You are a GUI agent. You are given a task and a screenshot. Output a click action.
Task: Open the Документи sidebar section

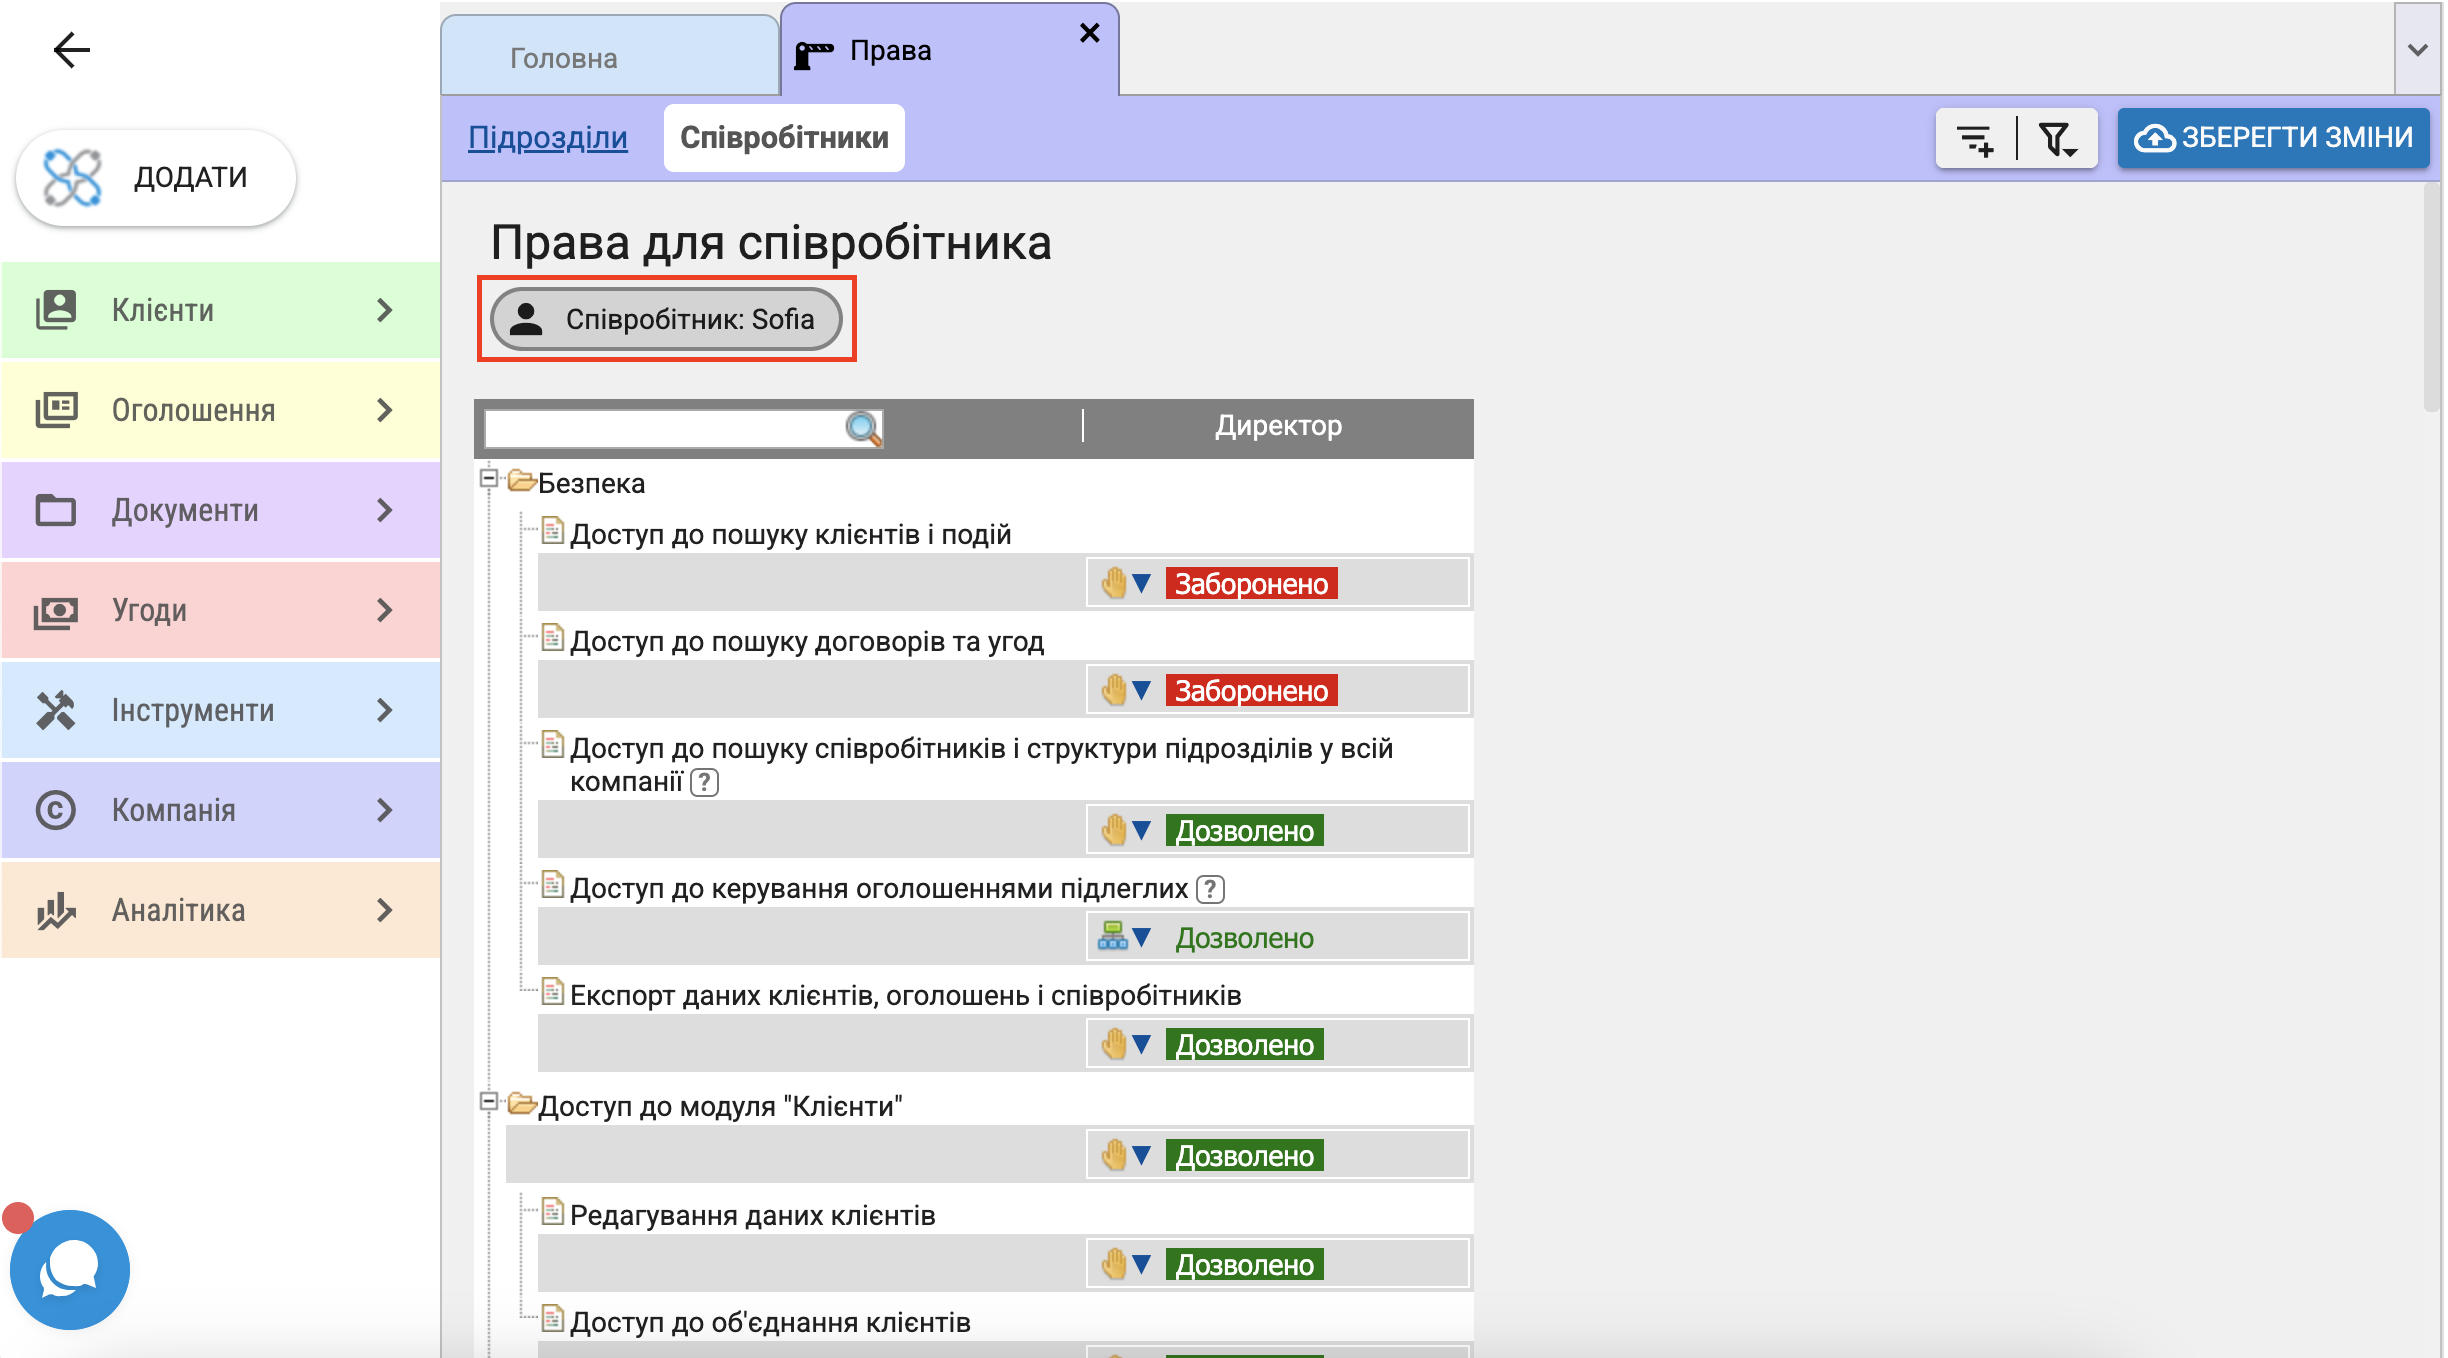(220, 510)
